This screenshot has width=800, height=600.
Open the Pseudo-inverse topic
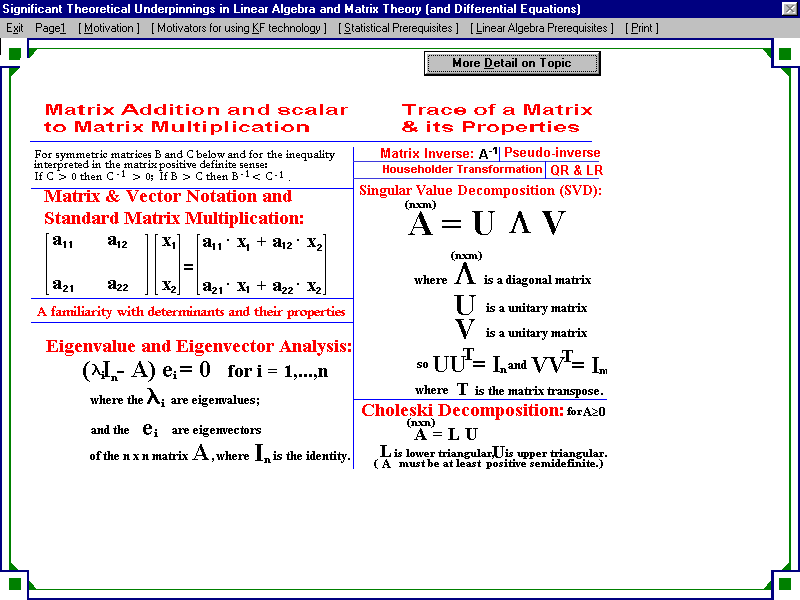[552, 153]
